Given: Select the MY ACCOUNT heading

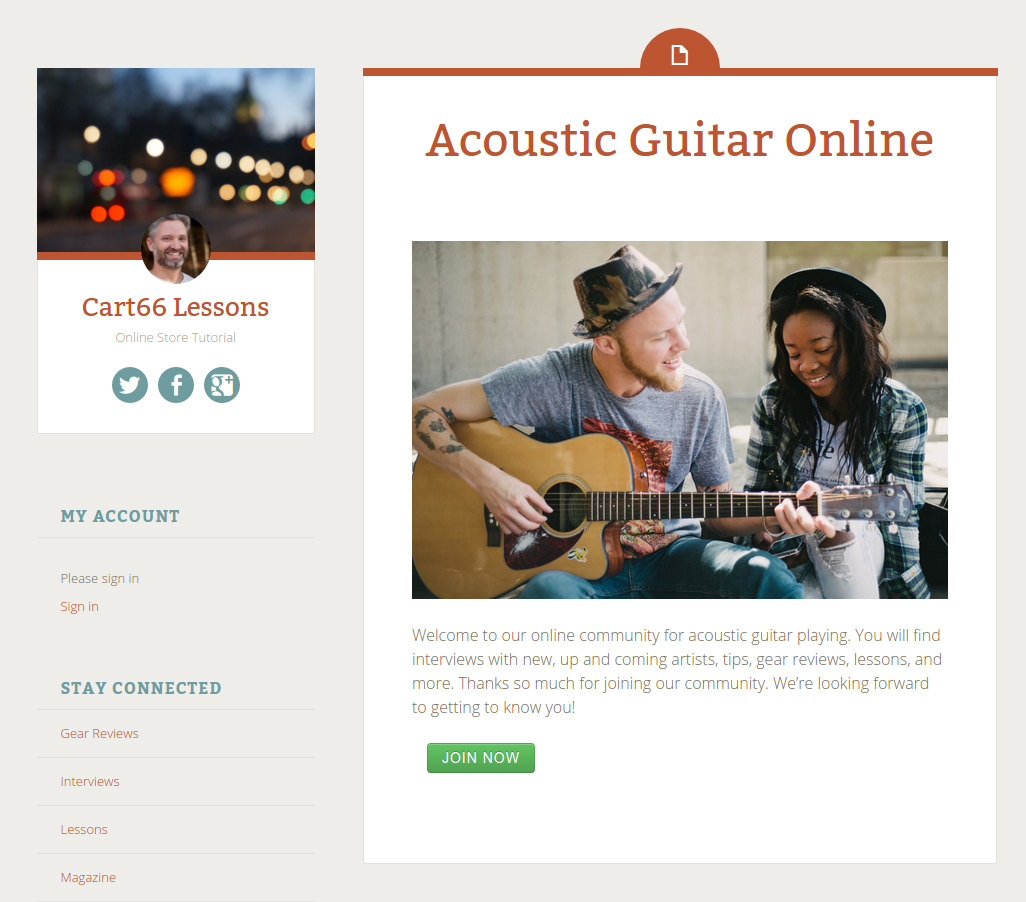Looking at the screenshot, I should [x=120, y=516].
